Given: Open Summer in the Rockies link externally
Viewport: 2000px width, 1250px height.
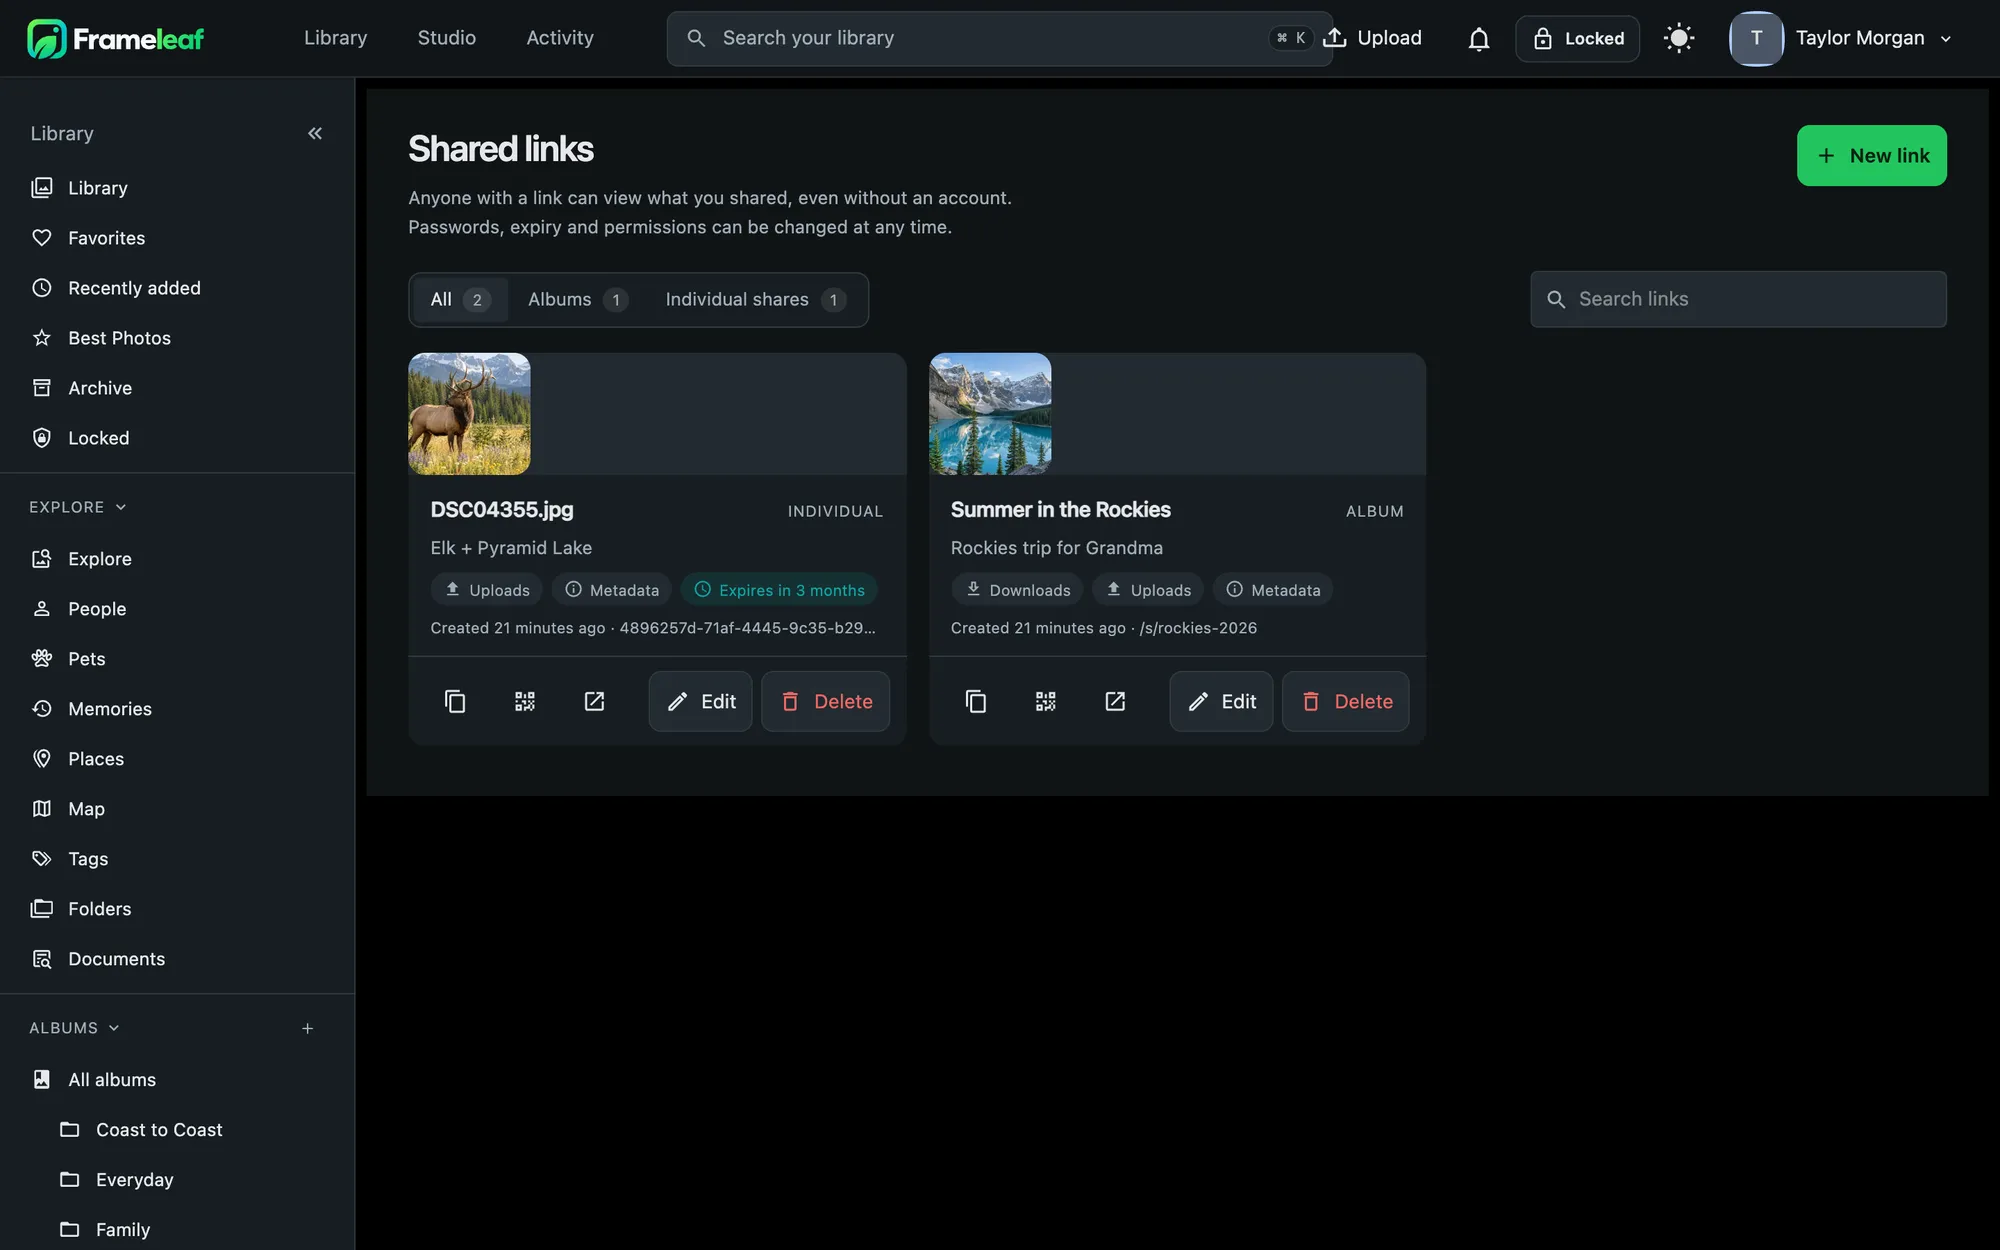Looking at the screenshot, I should (x=1115, y=701).
